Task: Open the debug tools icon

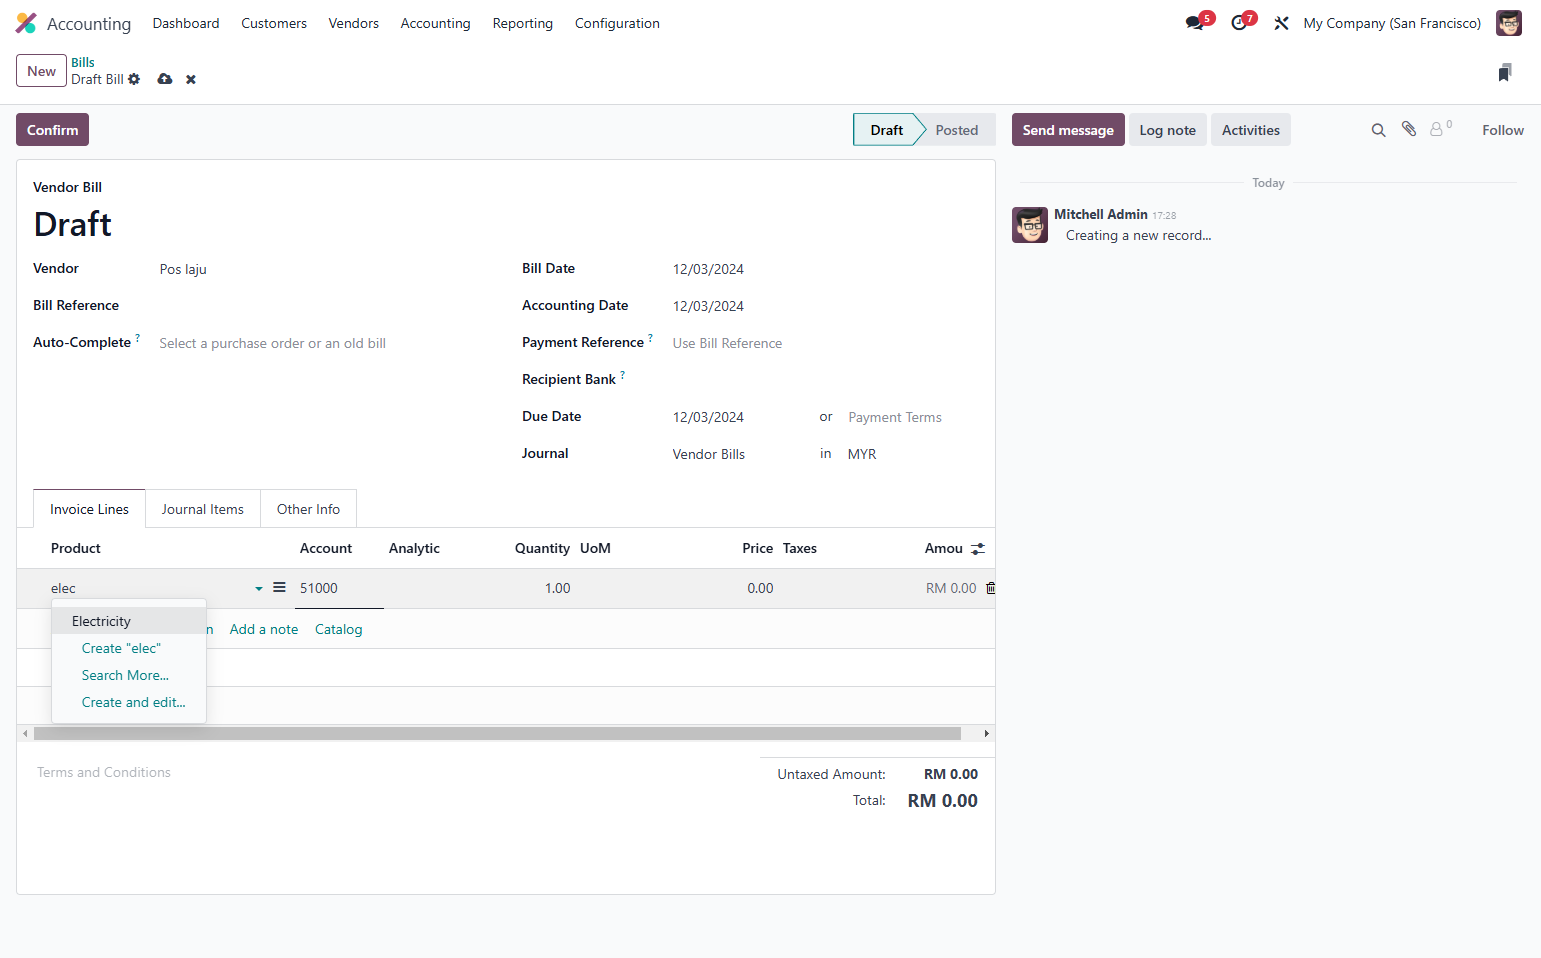Action: pyautogui.click(x=1281, y=23)
